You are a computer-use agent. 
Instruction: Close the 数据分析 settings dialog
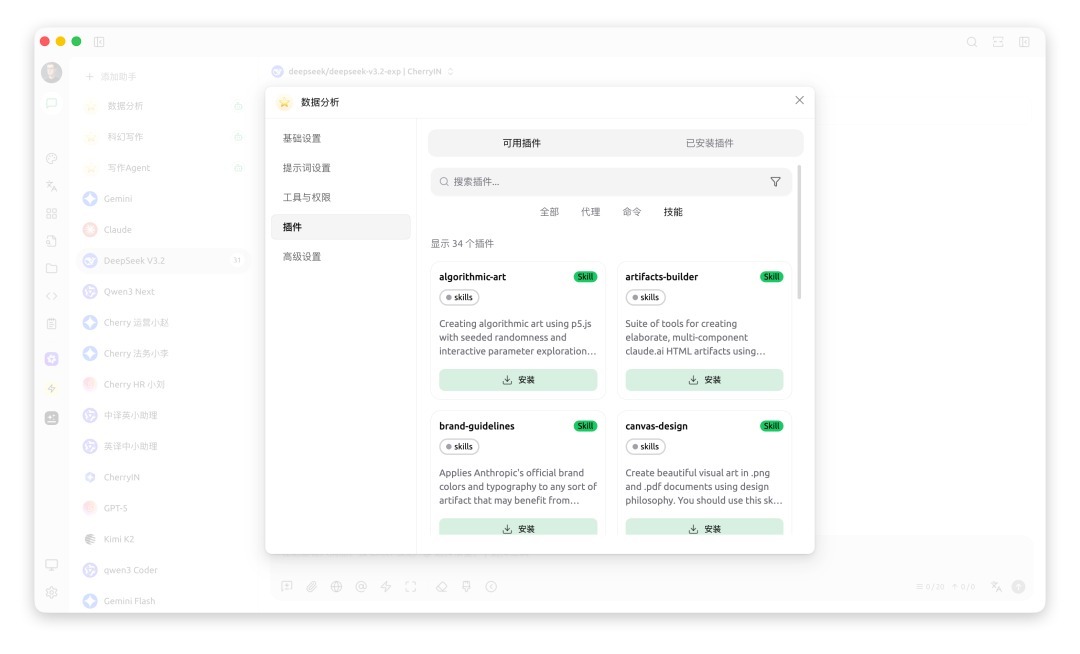click(800, 100)
